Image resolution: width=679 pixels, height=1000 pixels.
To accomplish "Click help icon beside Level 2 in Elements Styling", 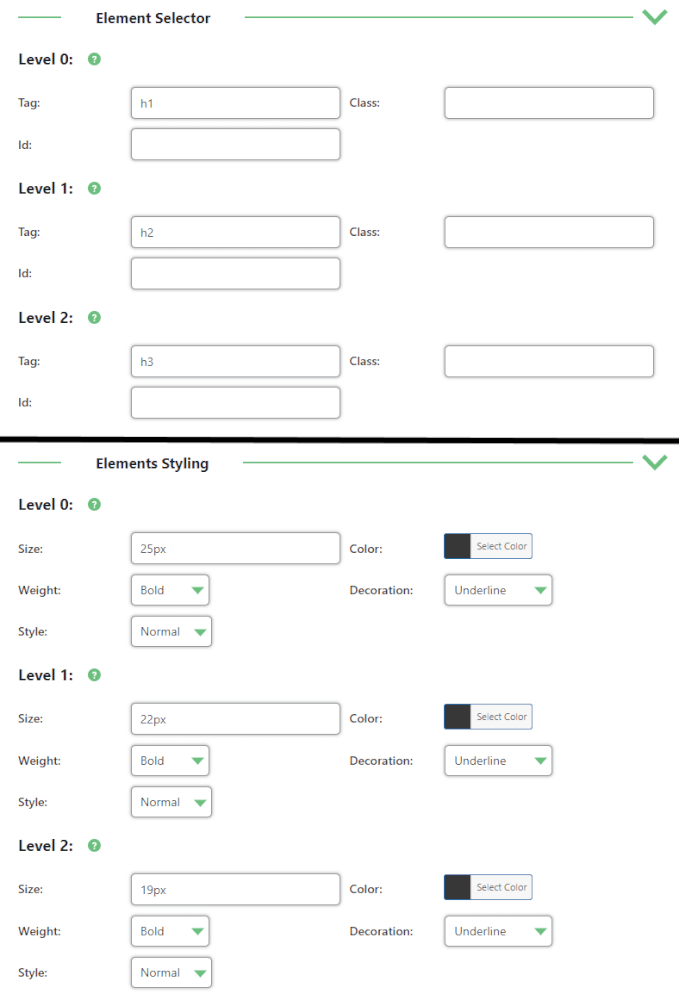I will click(x=94, y=846).
